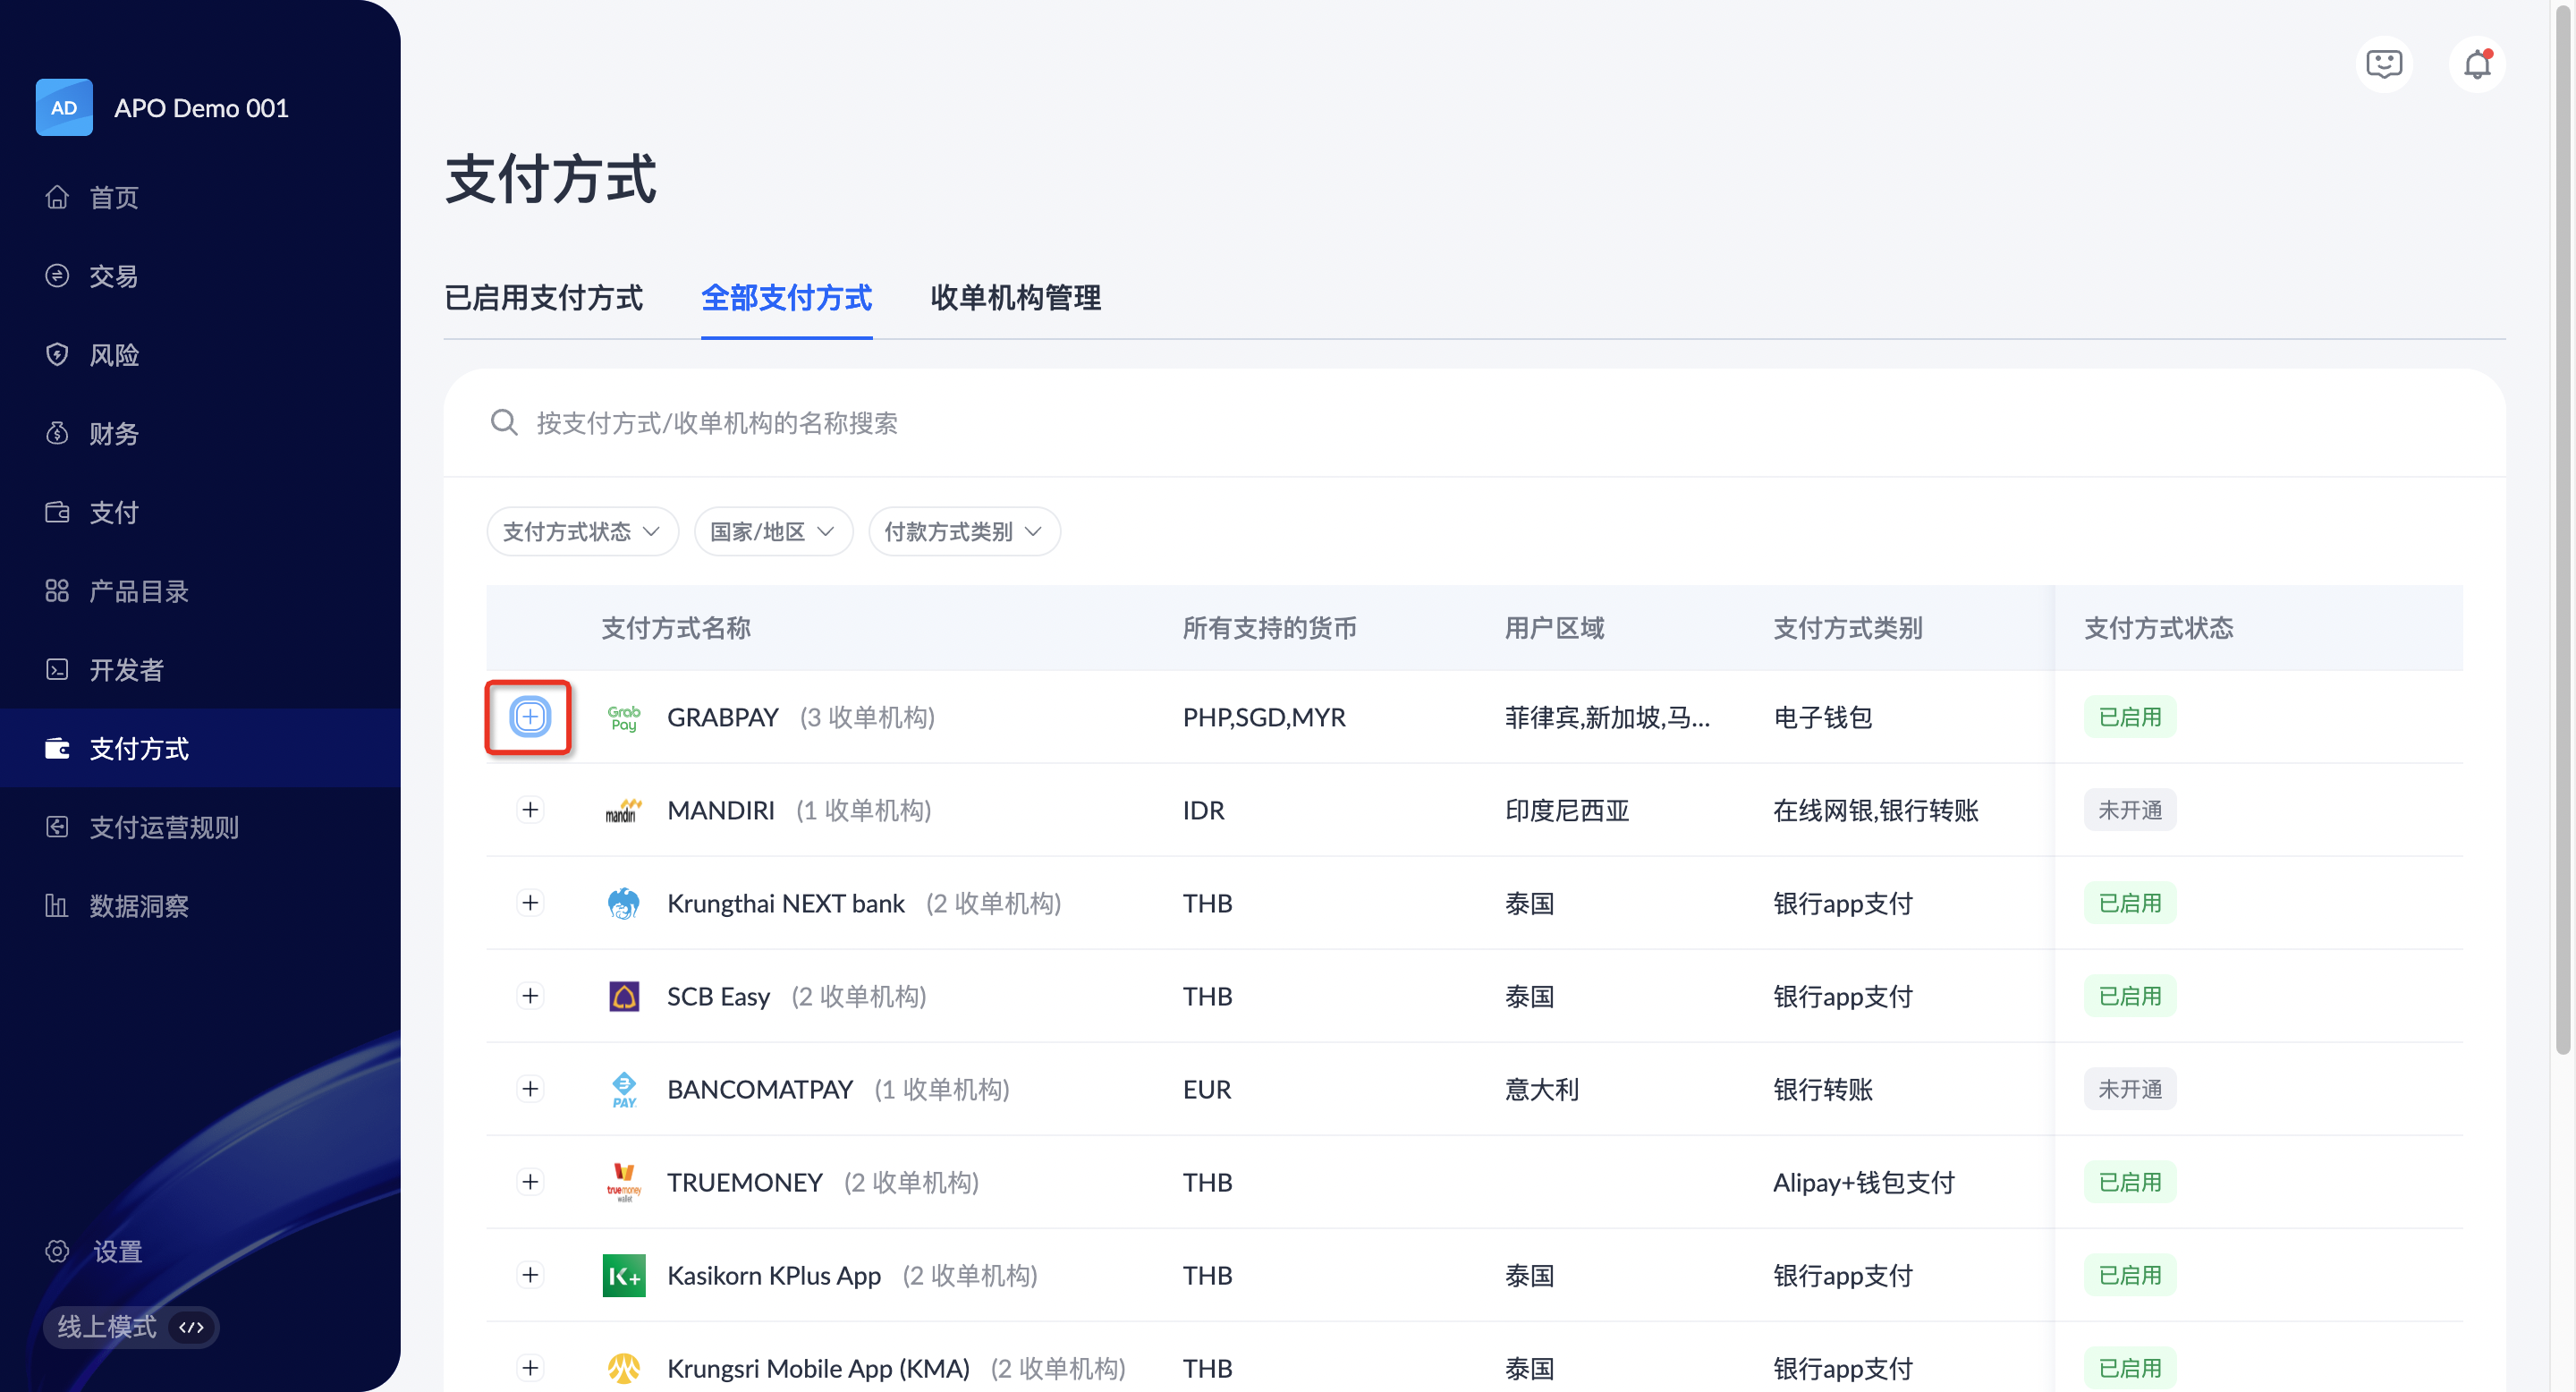This screenshot has width=2576, height=1392.
Task: Open the feedback chat icon
Action: (2384, 65)
